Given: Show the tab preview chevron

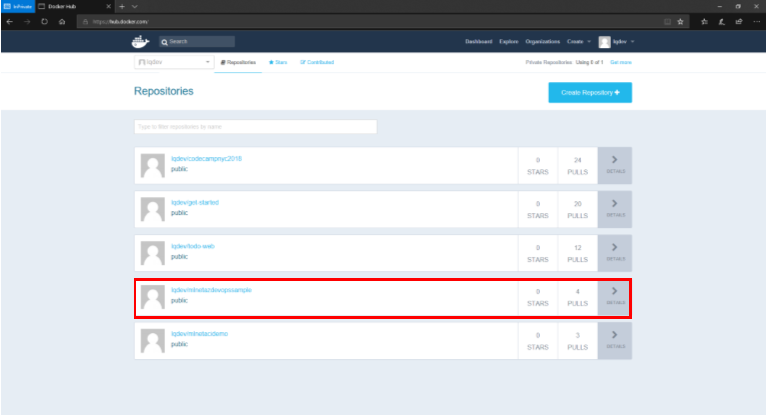Looking at the screenshot, I should (x=135, y=6).
